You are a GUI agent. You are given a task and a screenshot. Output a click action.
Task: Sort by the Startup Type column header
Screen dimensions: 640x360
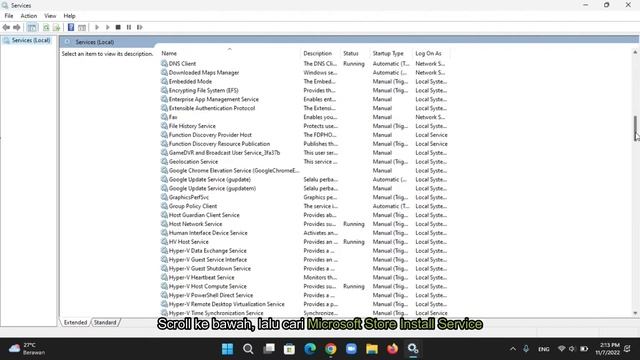pyautogui.click(x=391, y=53)
